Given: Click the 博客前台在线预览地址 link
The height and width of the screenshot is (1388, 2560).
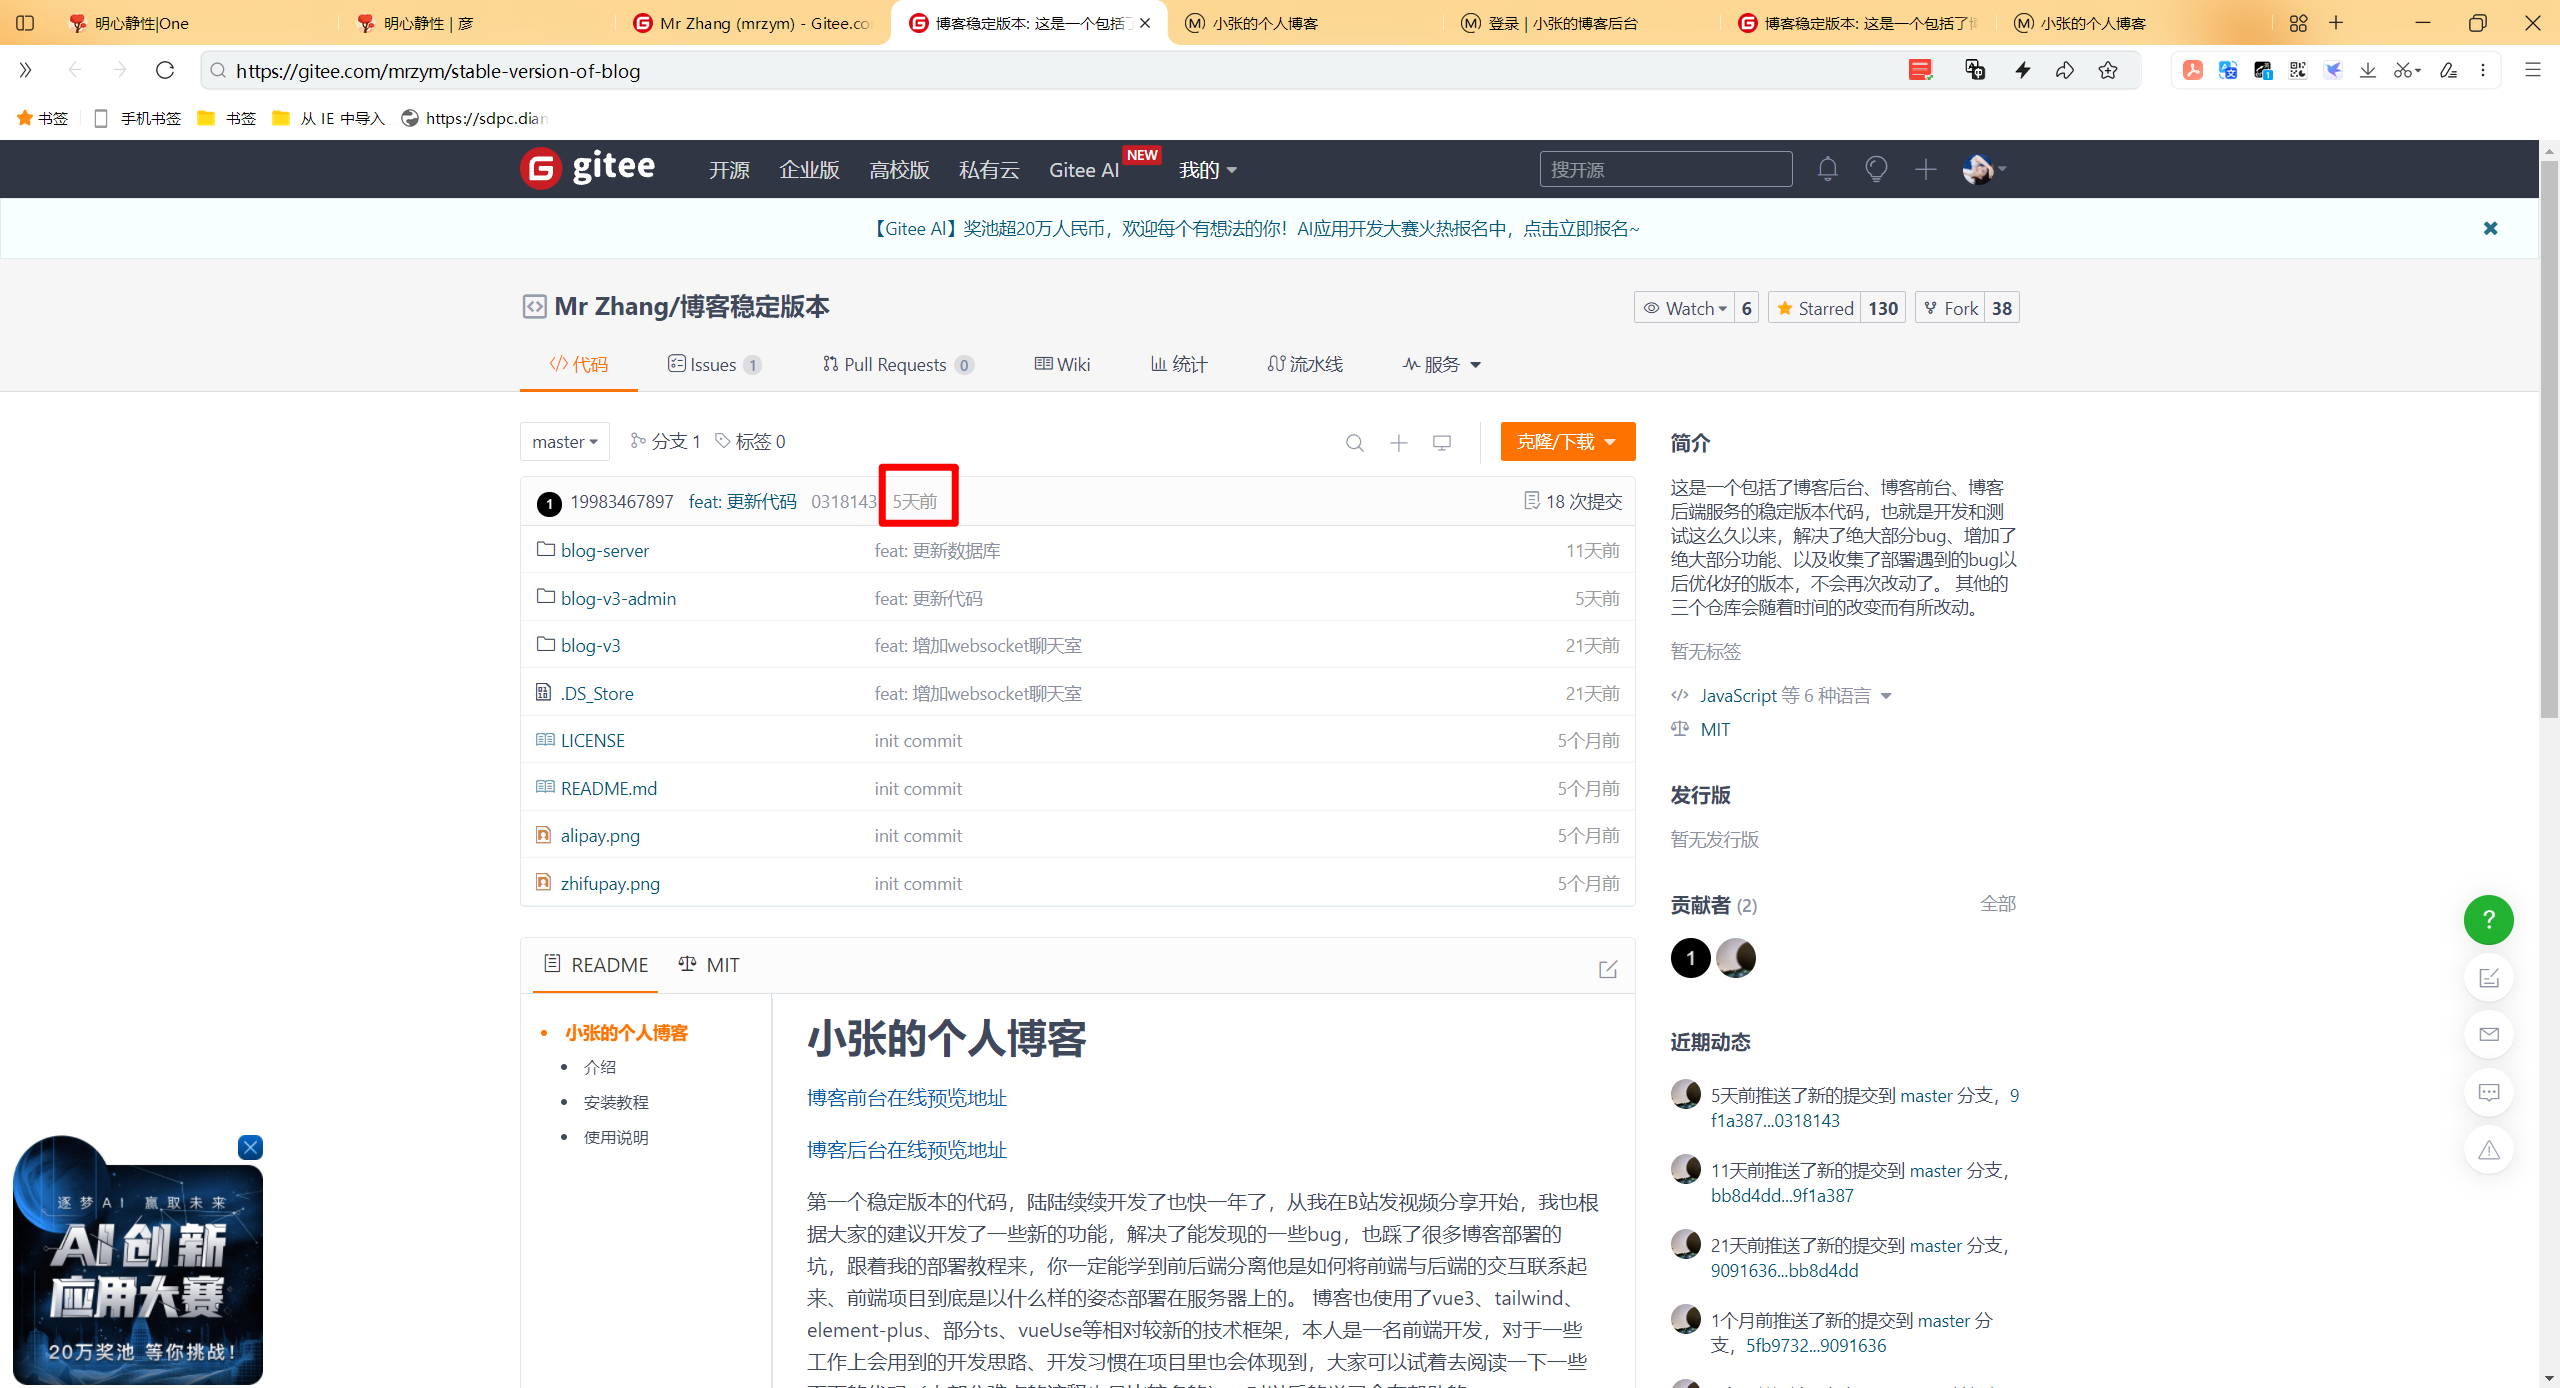Looking at the screenshot, I should coord(906,1098).
